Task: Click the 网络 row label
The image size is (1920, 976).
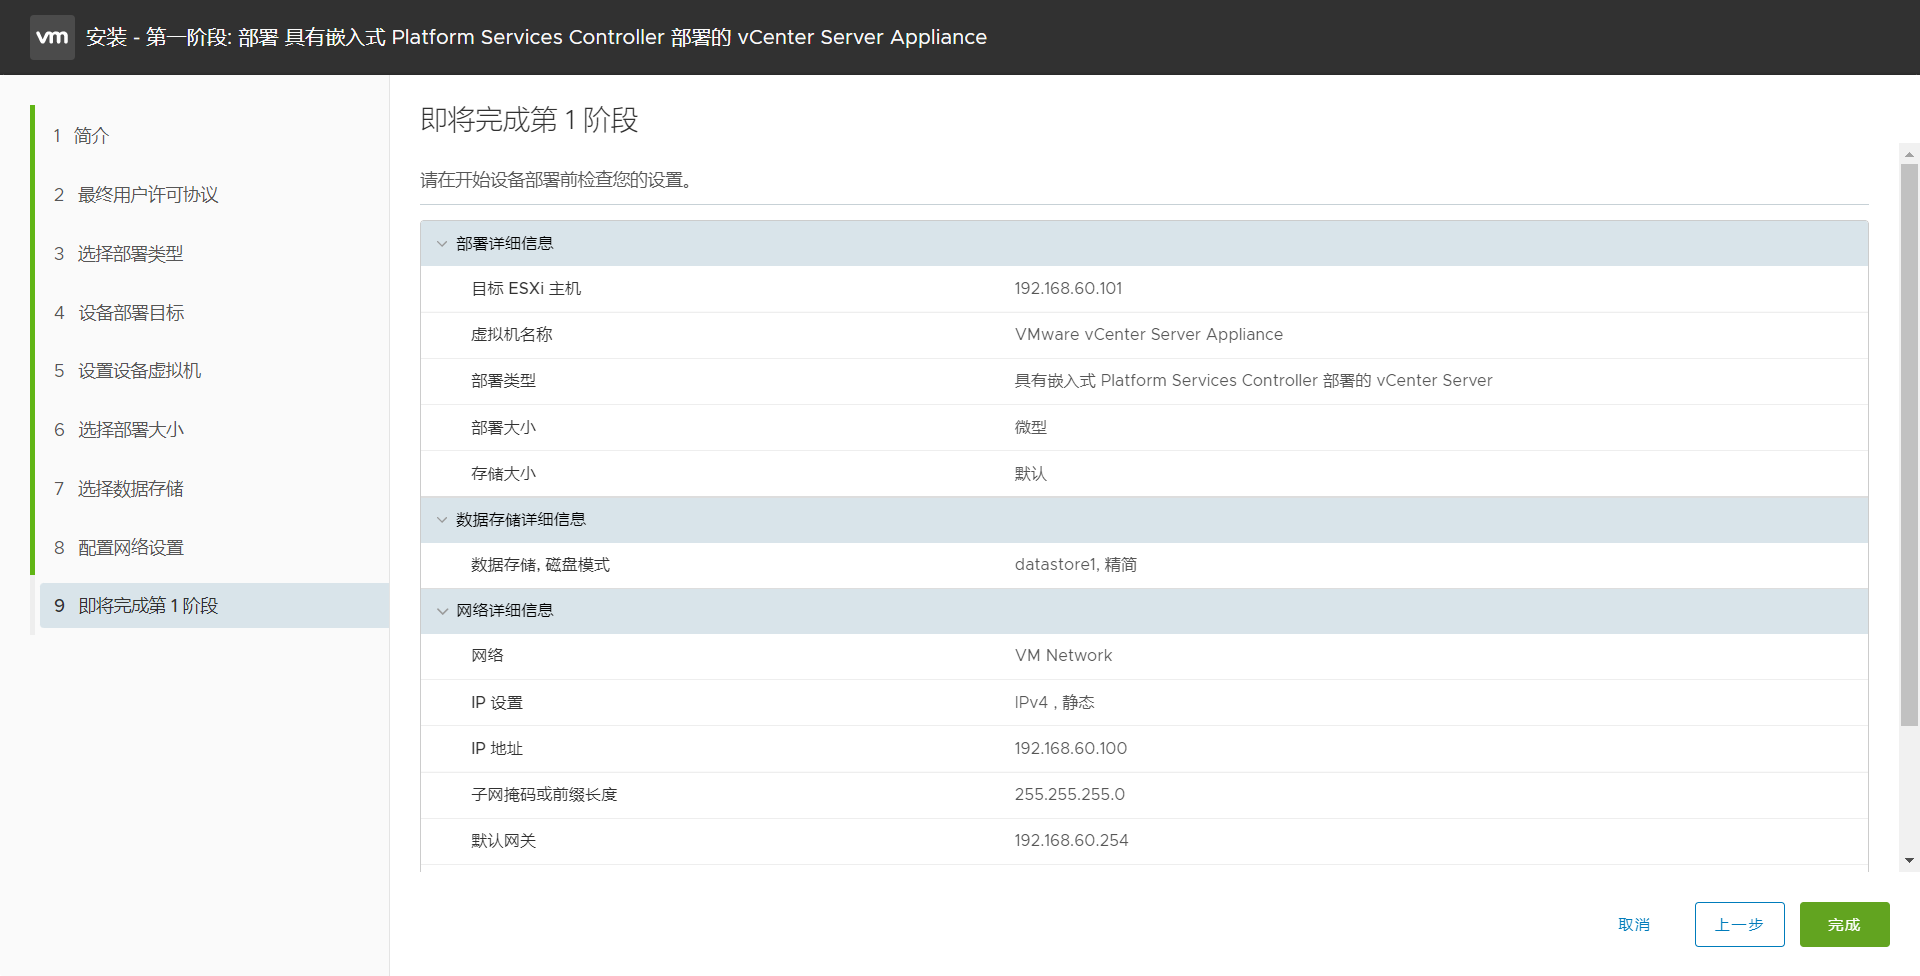Action: (487, 655)
